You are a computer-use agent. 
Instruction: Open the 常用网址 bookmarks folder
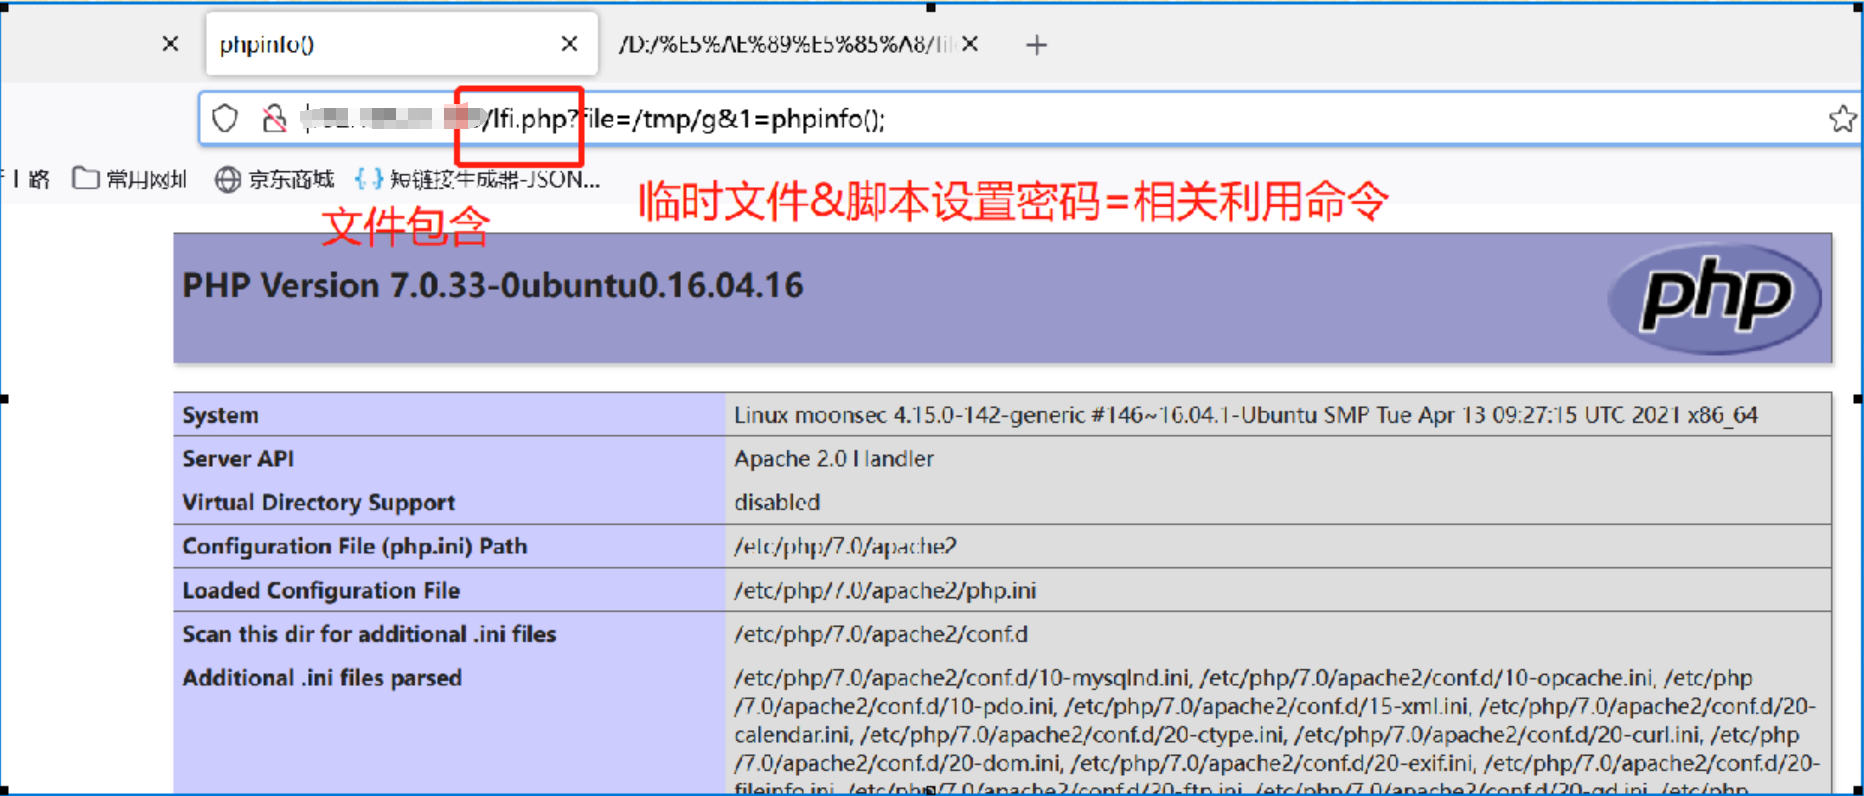pos(130,179)
